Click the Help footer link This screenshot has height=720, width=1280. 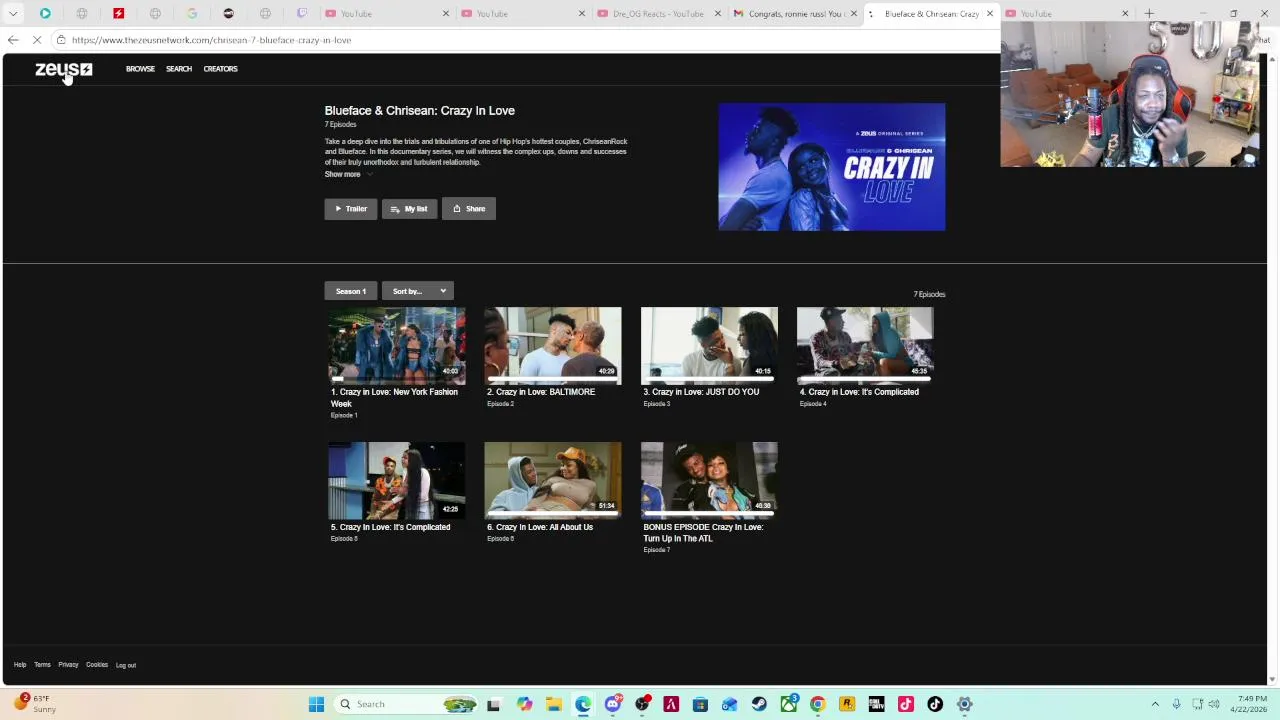coord(20,665)
